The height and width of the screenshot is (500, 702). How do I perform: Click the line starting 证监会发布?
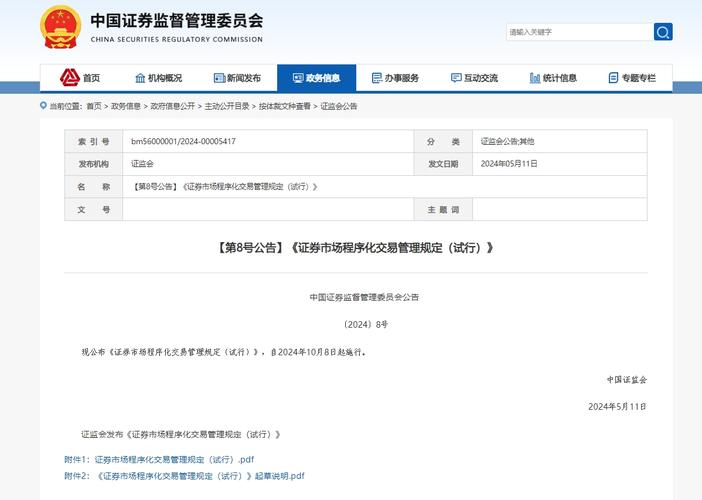point(181,434)
